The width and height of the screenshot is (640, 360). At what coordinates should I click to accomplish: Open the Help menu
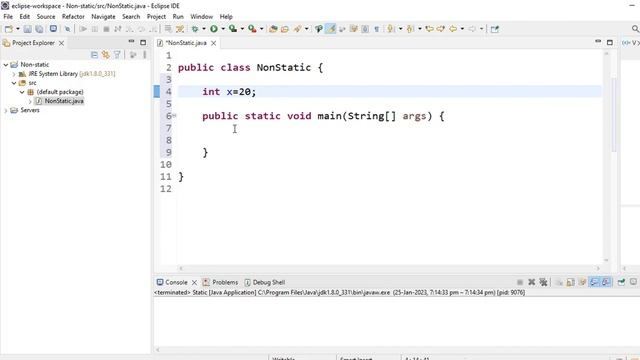pos(226,17)
